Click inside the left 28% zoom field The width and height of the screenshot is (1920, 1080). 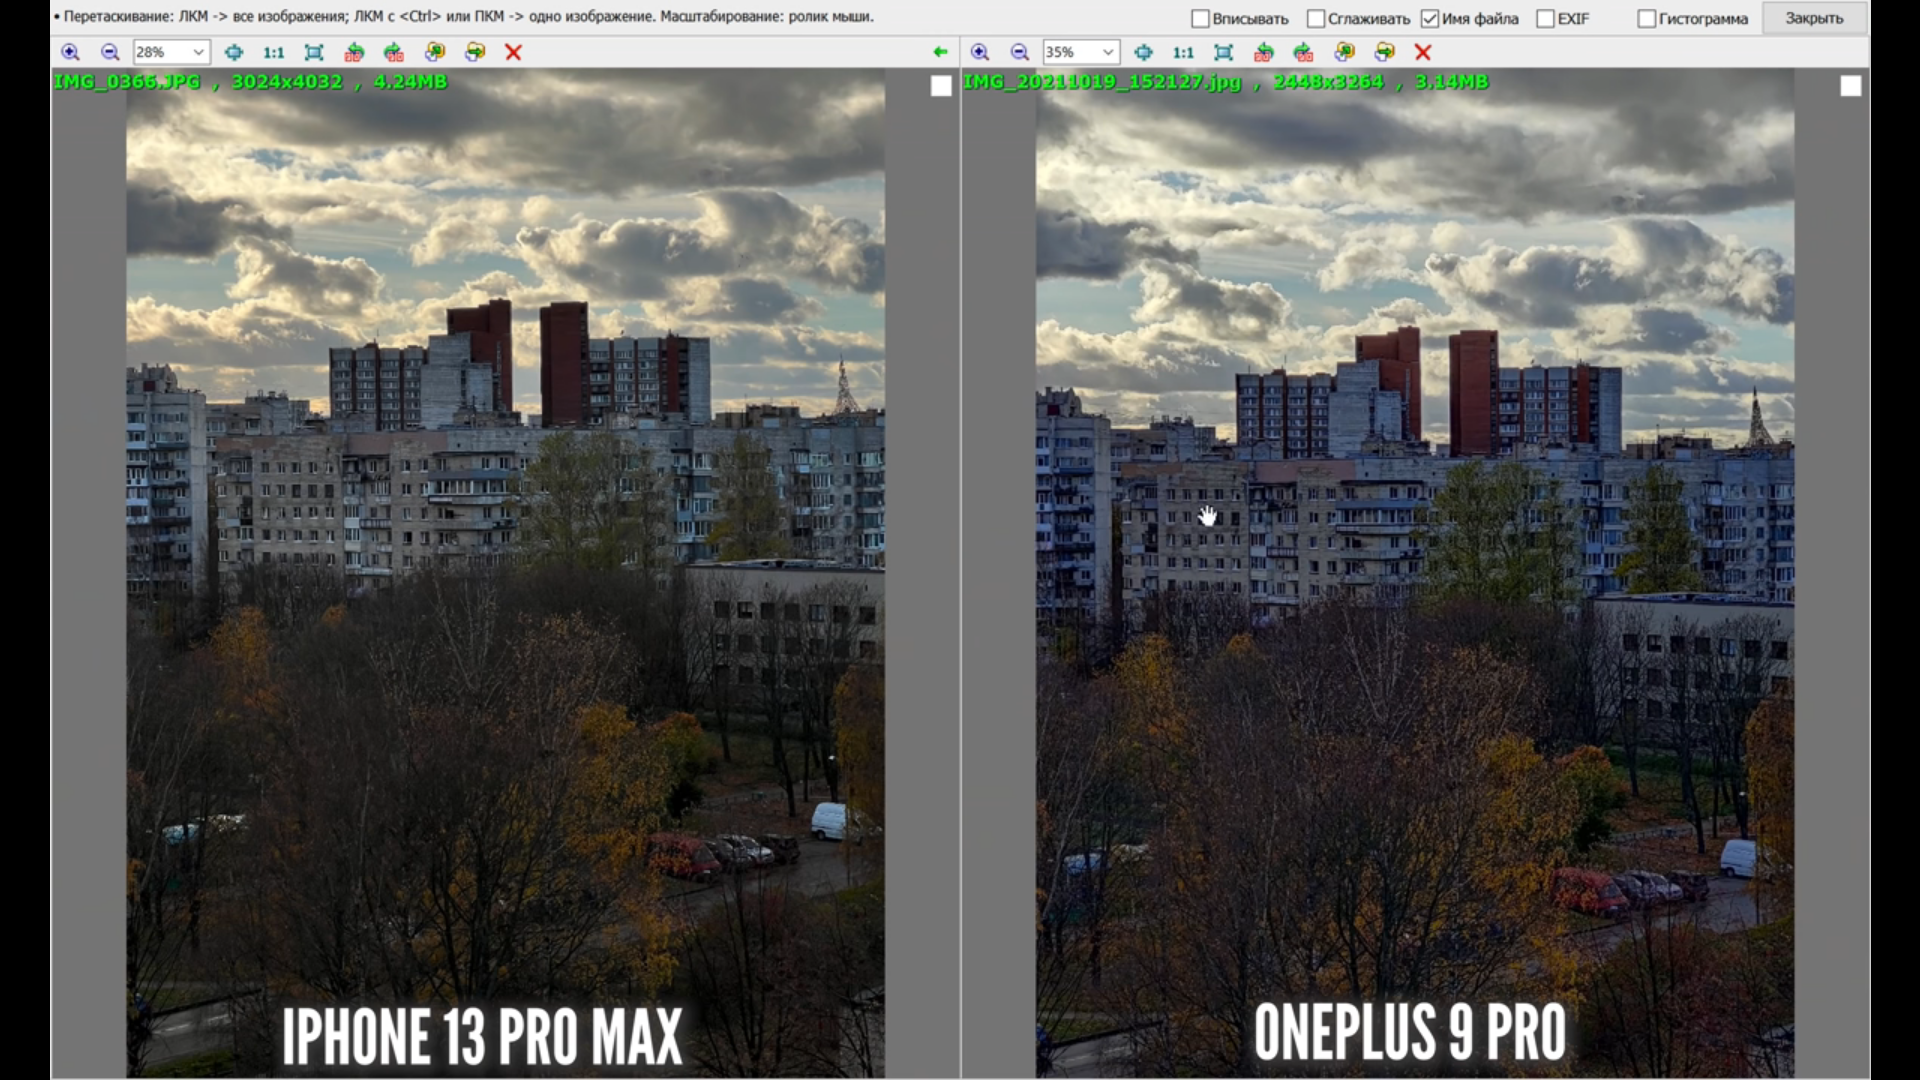click(x=160, y=52)
